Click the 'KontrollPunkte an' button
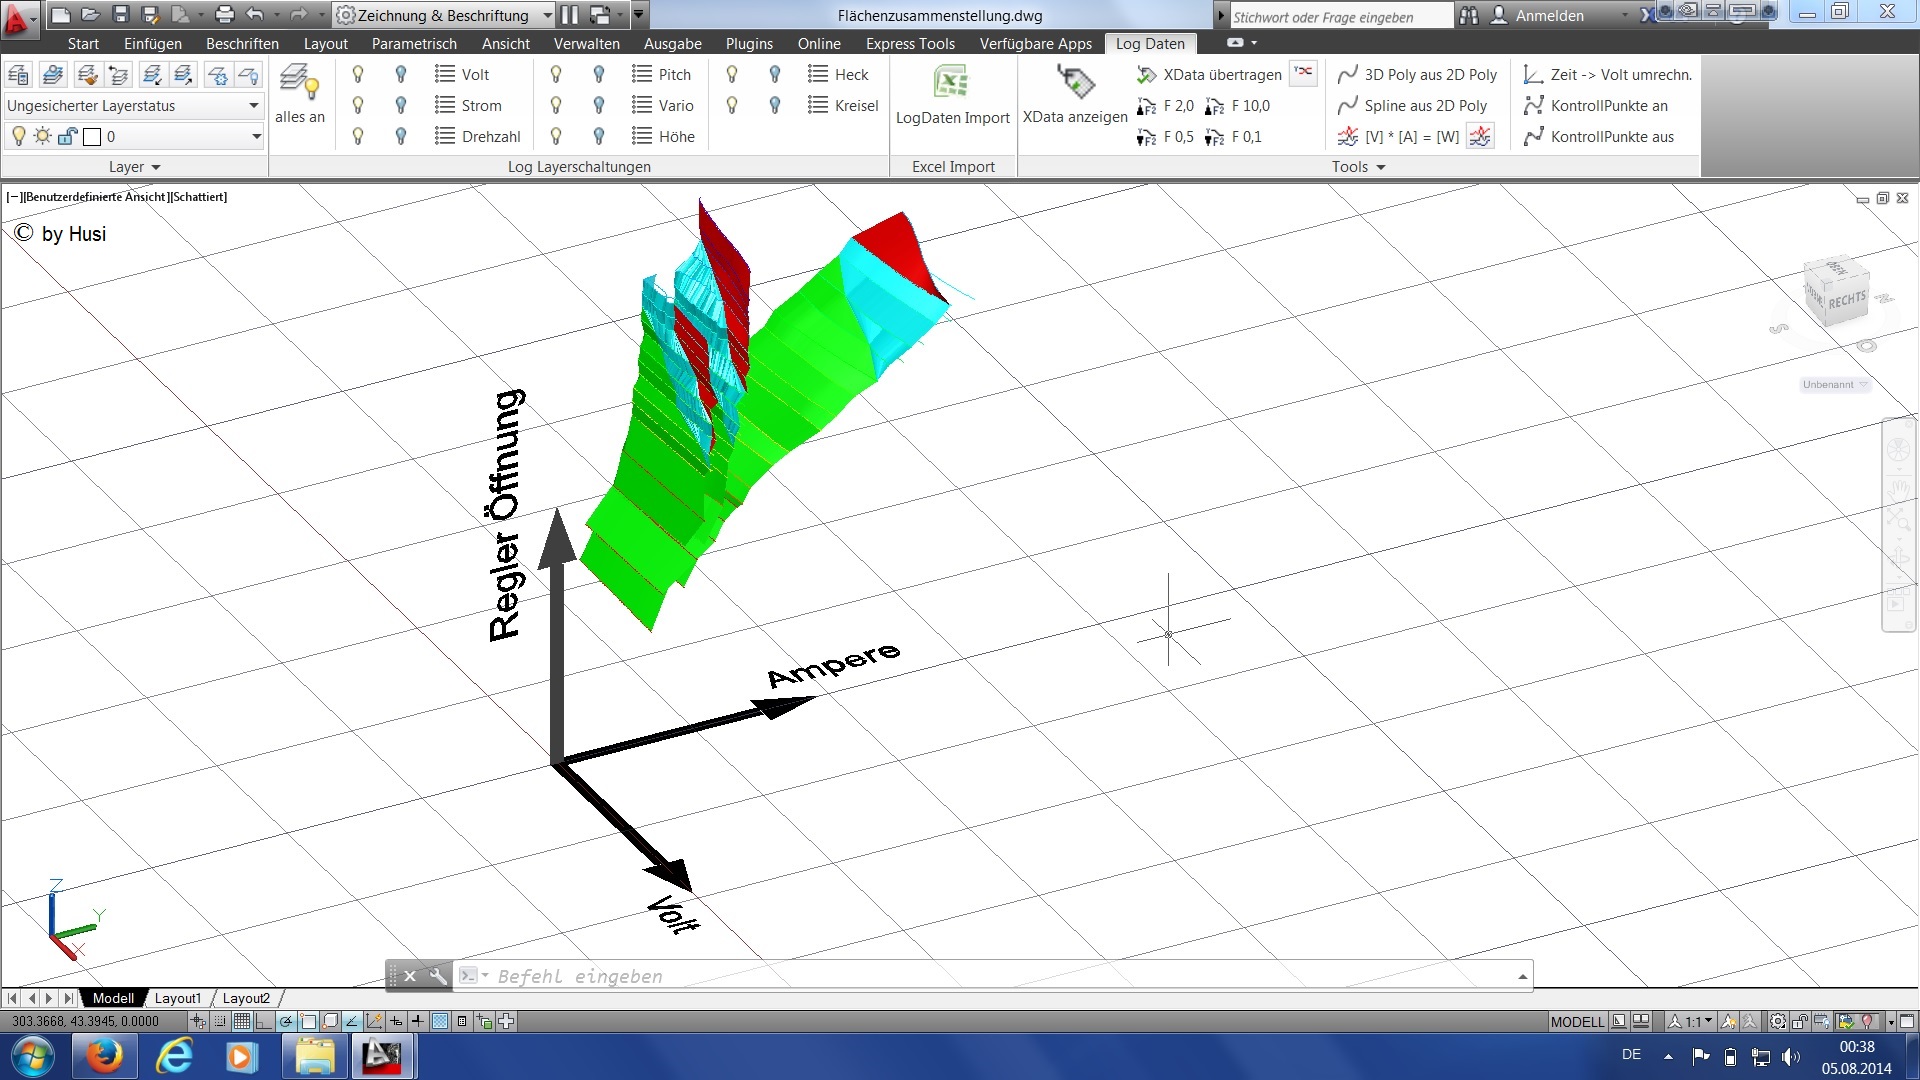1920x1080 pixels. click(1595, 105)
